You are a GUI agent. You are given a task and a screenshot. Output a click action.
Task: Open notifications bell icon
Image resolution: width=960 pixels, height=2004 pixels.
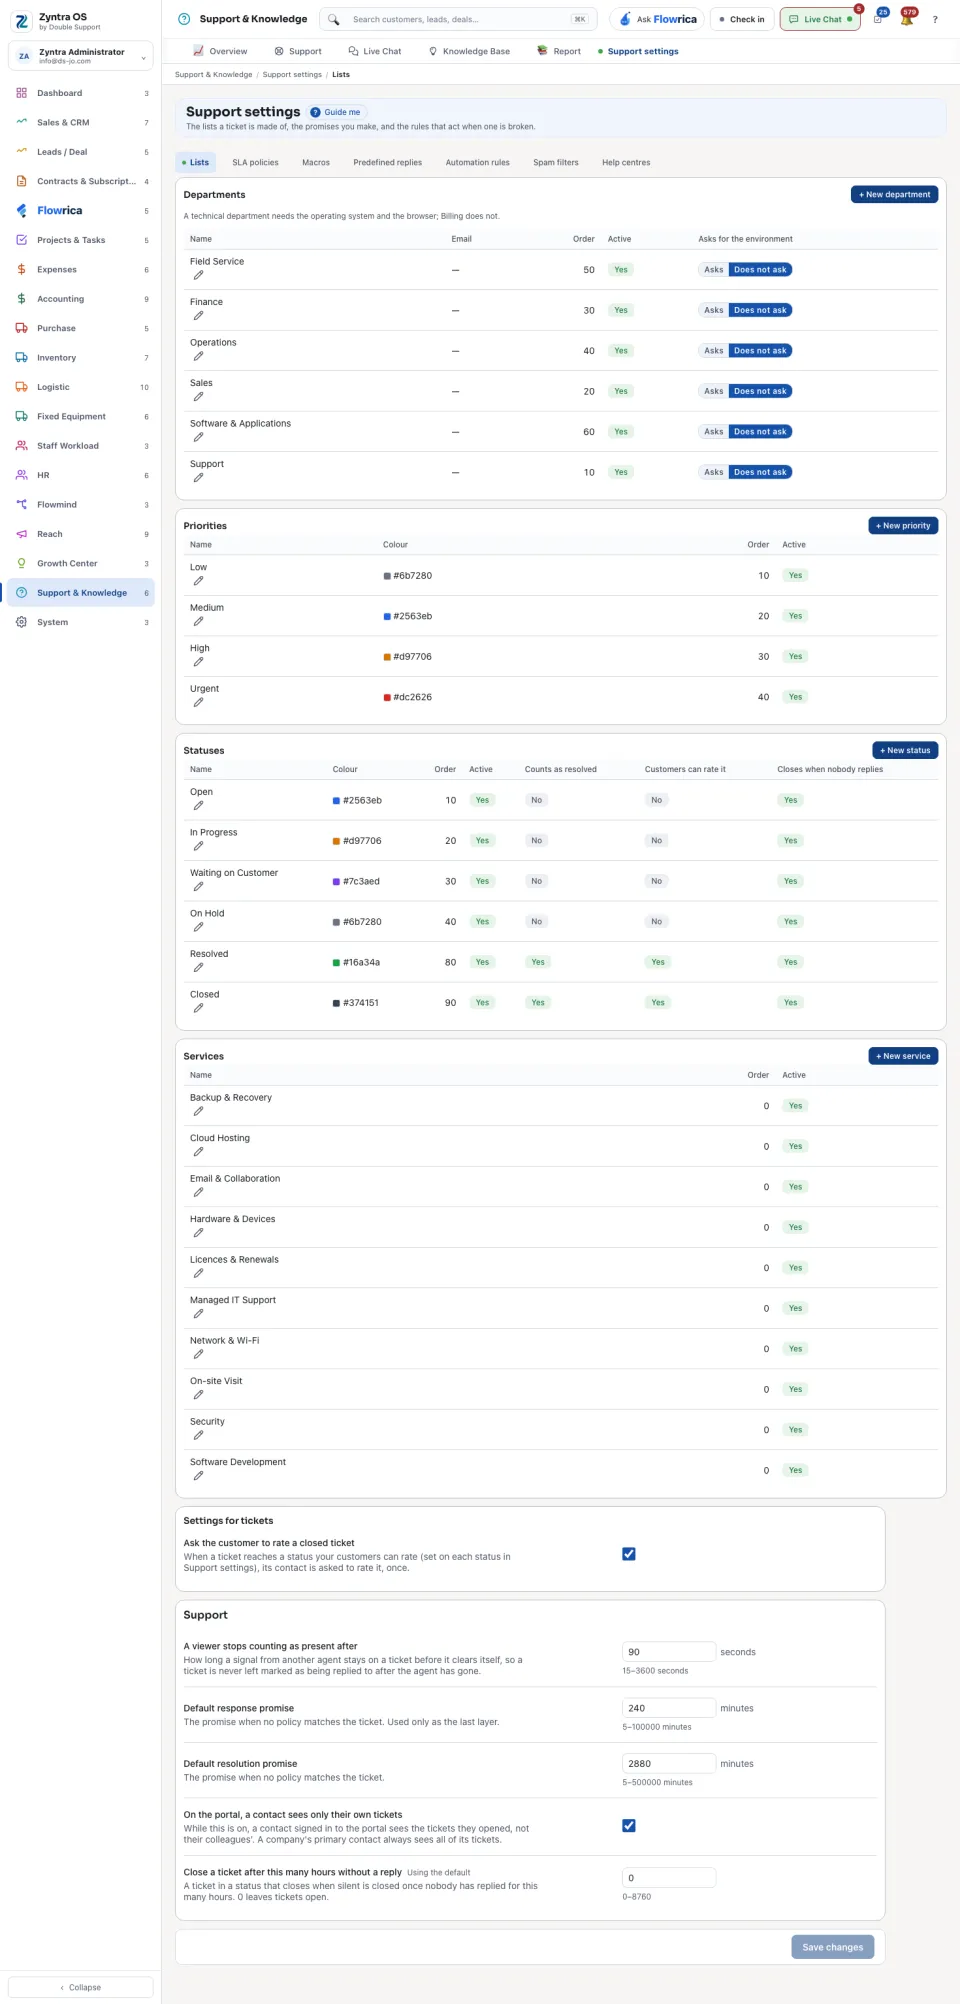pyautogui.click(x=907, y=19)
